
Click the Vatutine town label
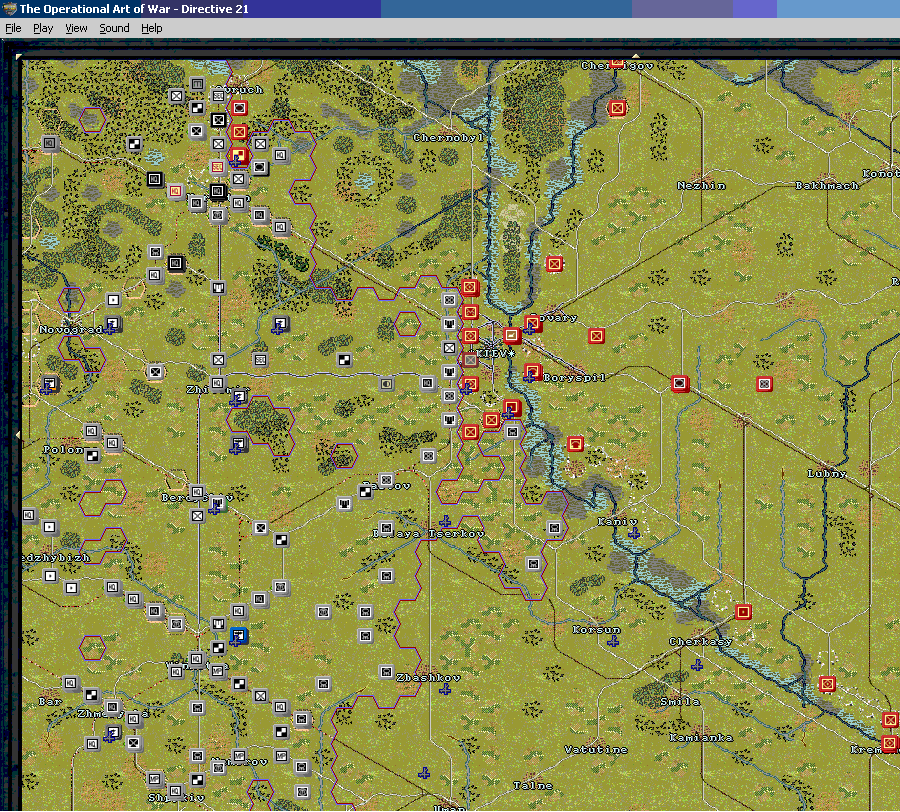tap(596, 749)
